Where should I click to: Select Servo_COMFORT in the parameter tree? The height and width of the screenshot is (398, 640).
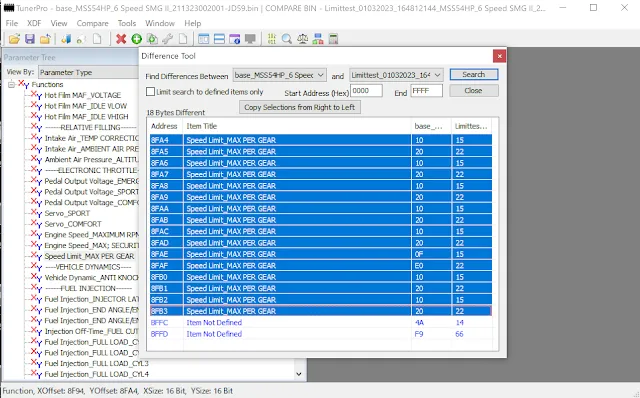click(73, 224)
